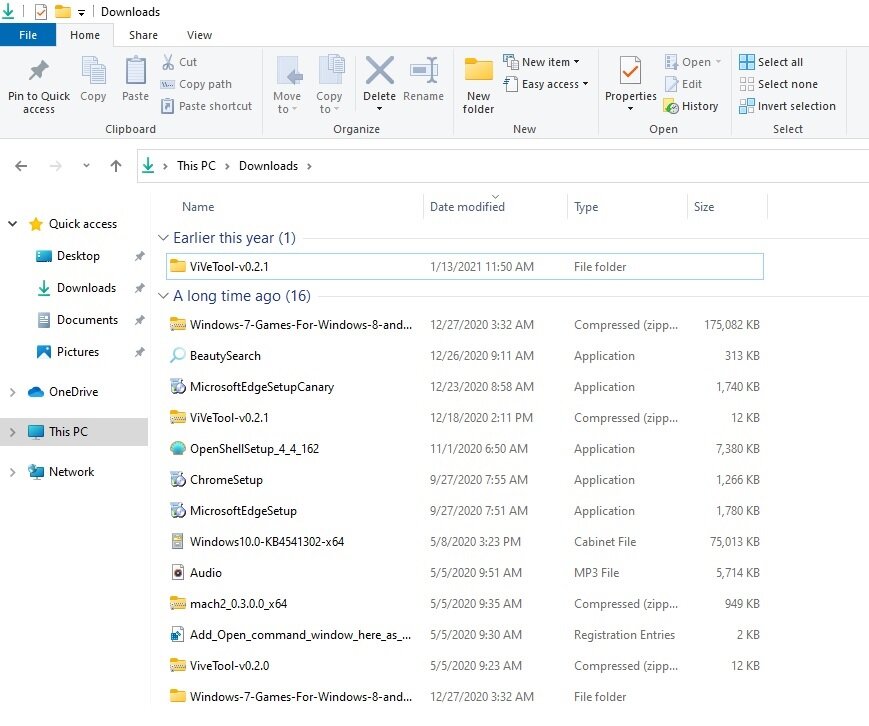Open History in the ribbon
This screenshot has height=726, width=869.
coord(691,106)
